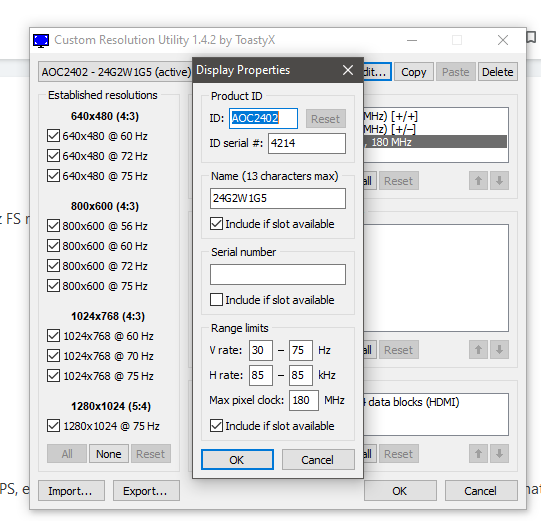
Task: Click None under Established resolutions
Action: [109, 454]
